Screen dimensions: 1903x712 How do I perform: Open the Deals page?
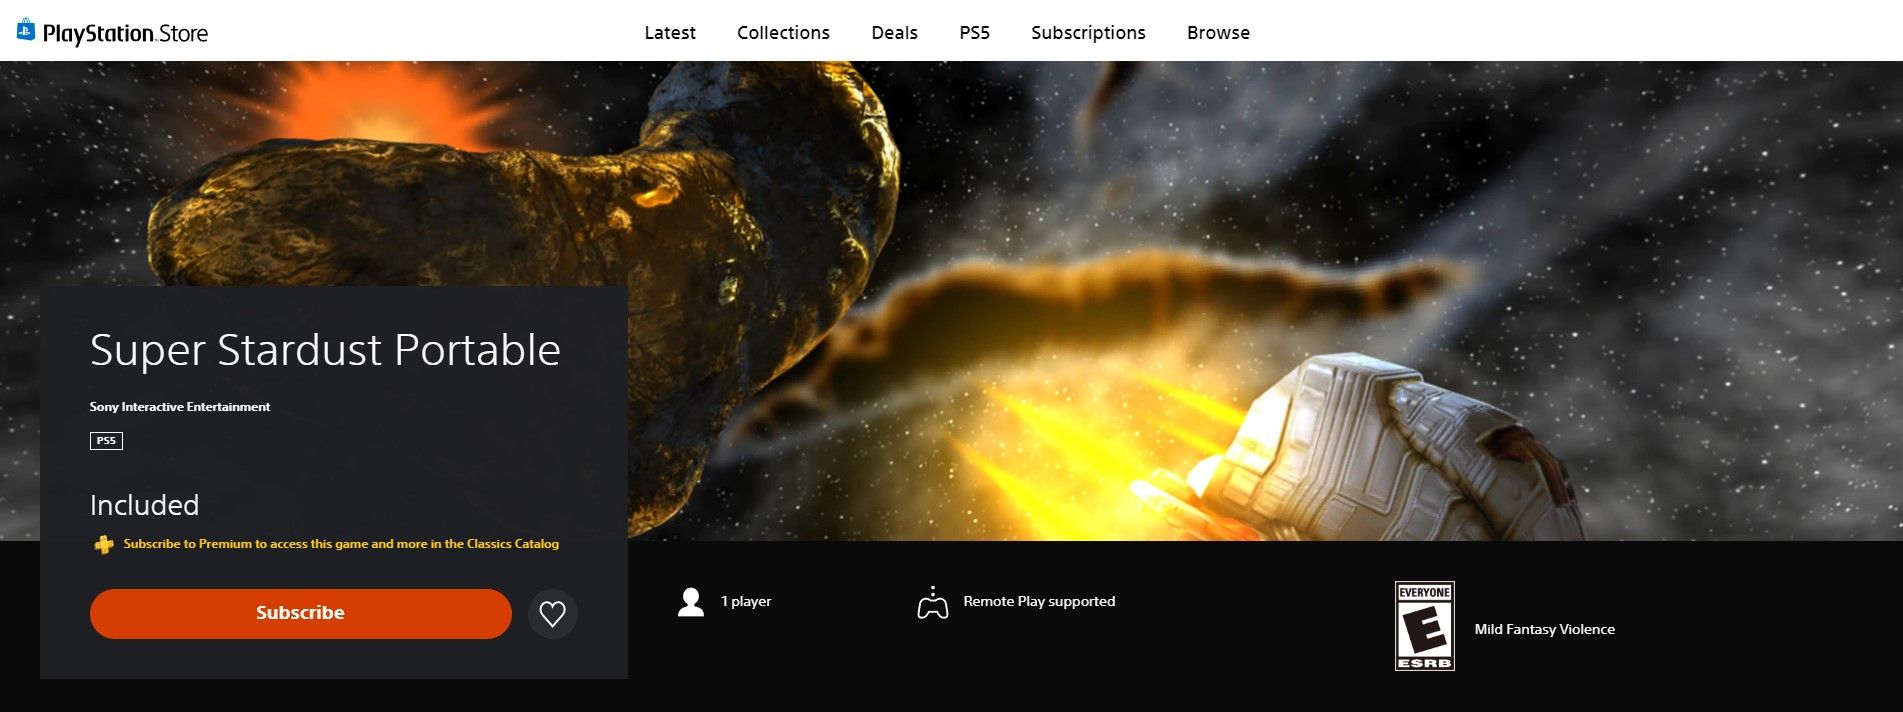pos(894,32)
